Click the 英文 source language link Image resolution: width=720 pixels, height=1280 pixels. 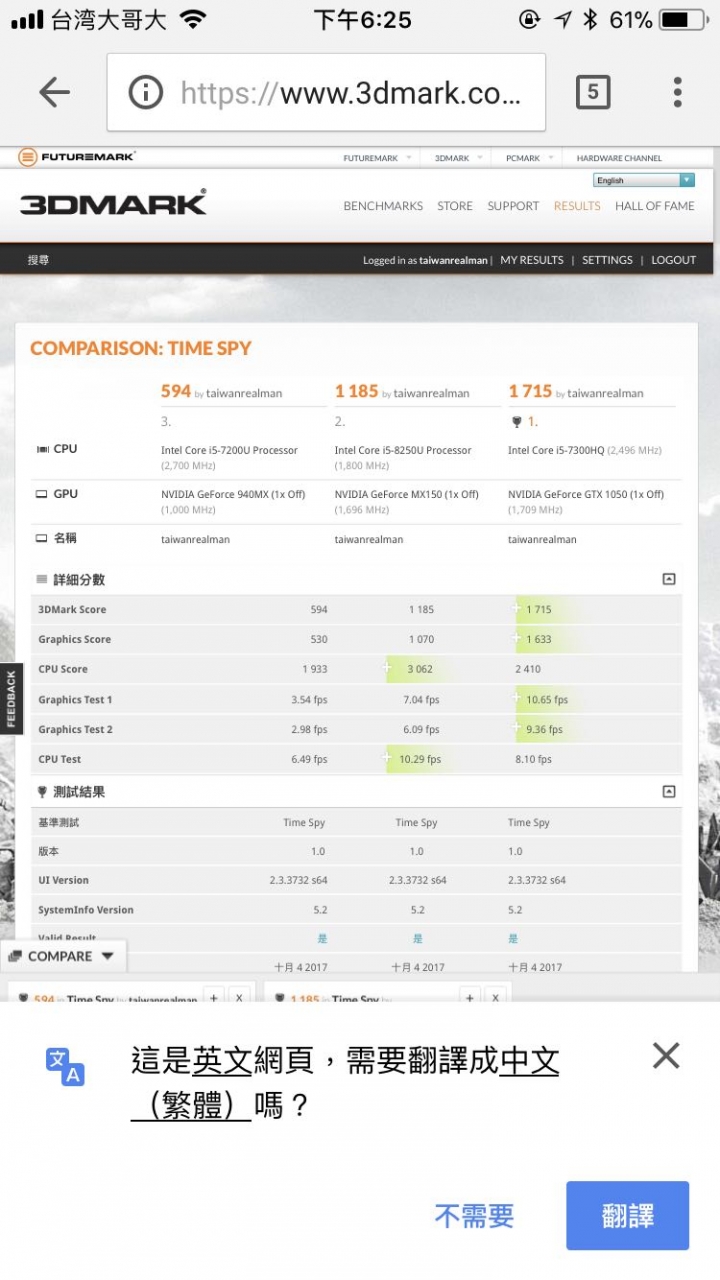click(222, 1060)
